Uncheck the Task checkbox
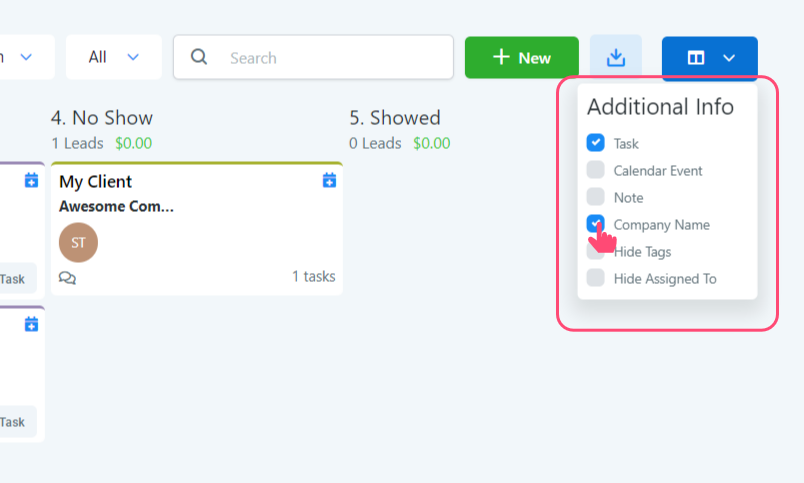Screen dimensions: 804x483 click(596, 143)
